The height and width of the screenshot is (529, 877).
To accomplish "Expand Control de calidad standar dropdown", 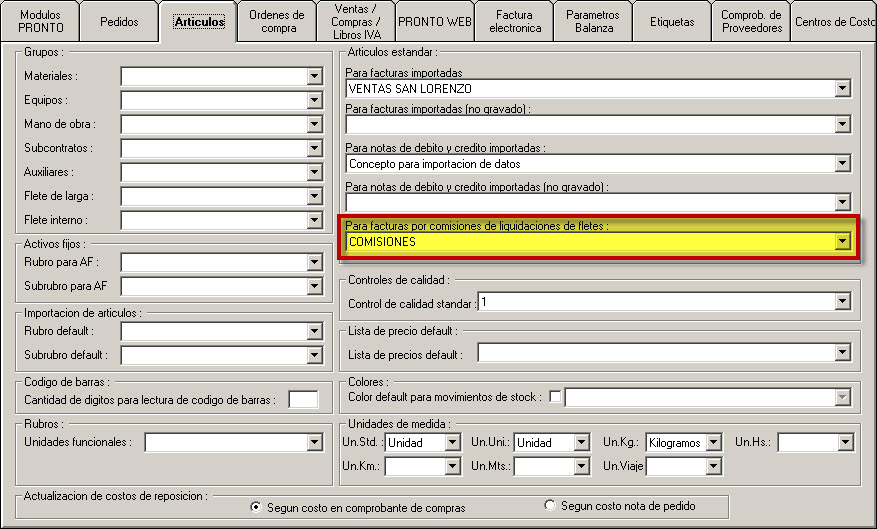I will 842,302.
